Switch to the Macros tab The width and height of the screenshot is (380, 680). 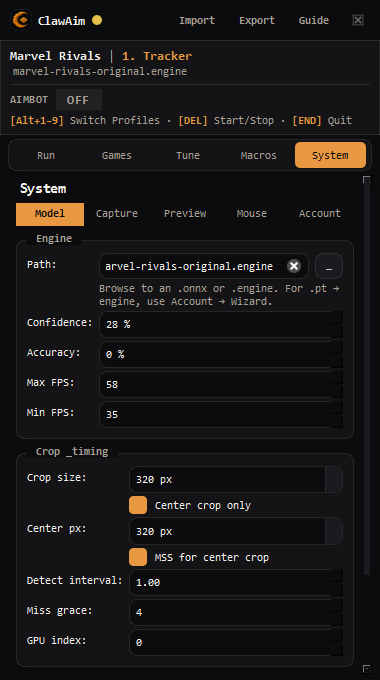pos(259,155)
